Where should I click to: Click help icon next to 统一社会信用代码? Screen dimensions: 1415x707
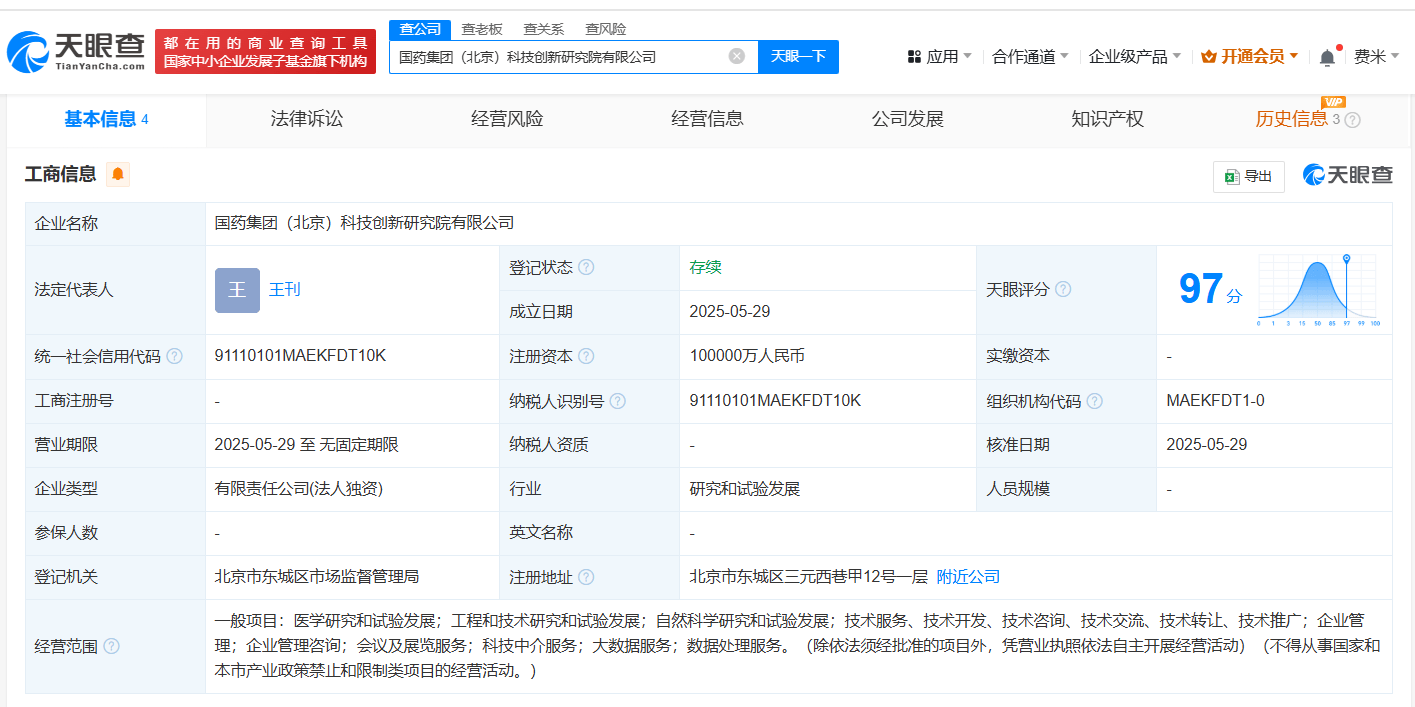(175, 357)
